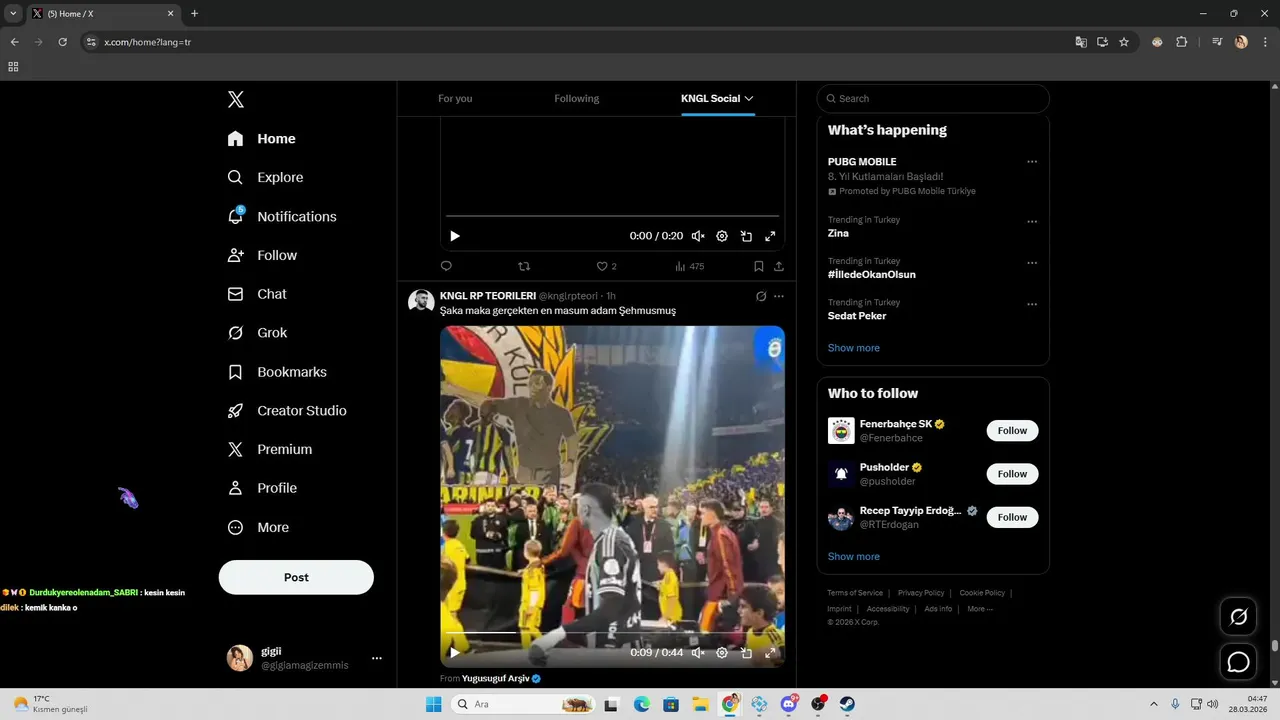Share the first post
Viewport: 1280px width, 720px height.
(x=779, y=266)
